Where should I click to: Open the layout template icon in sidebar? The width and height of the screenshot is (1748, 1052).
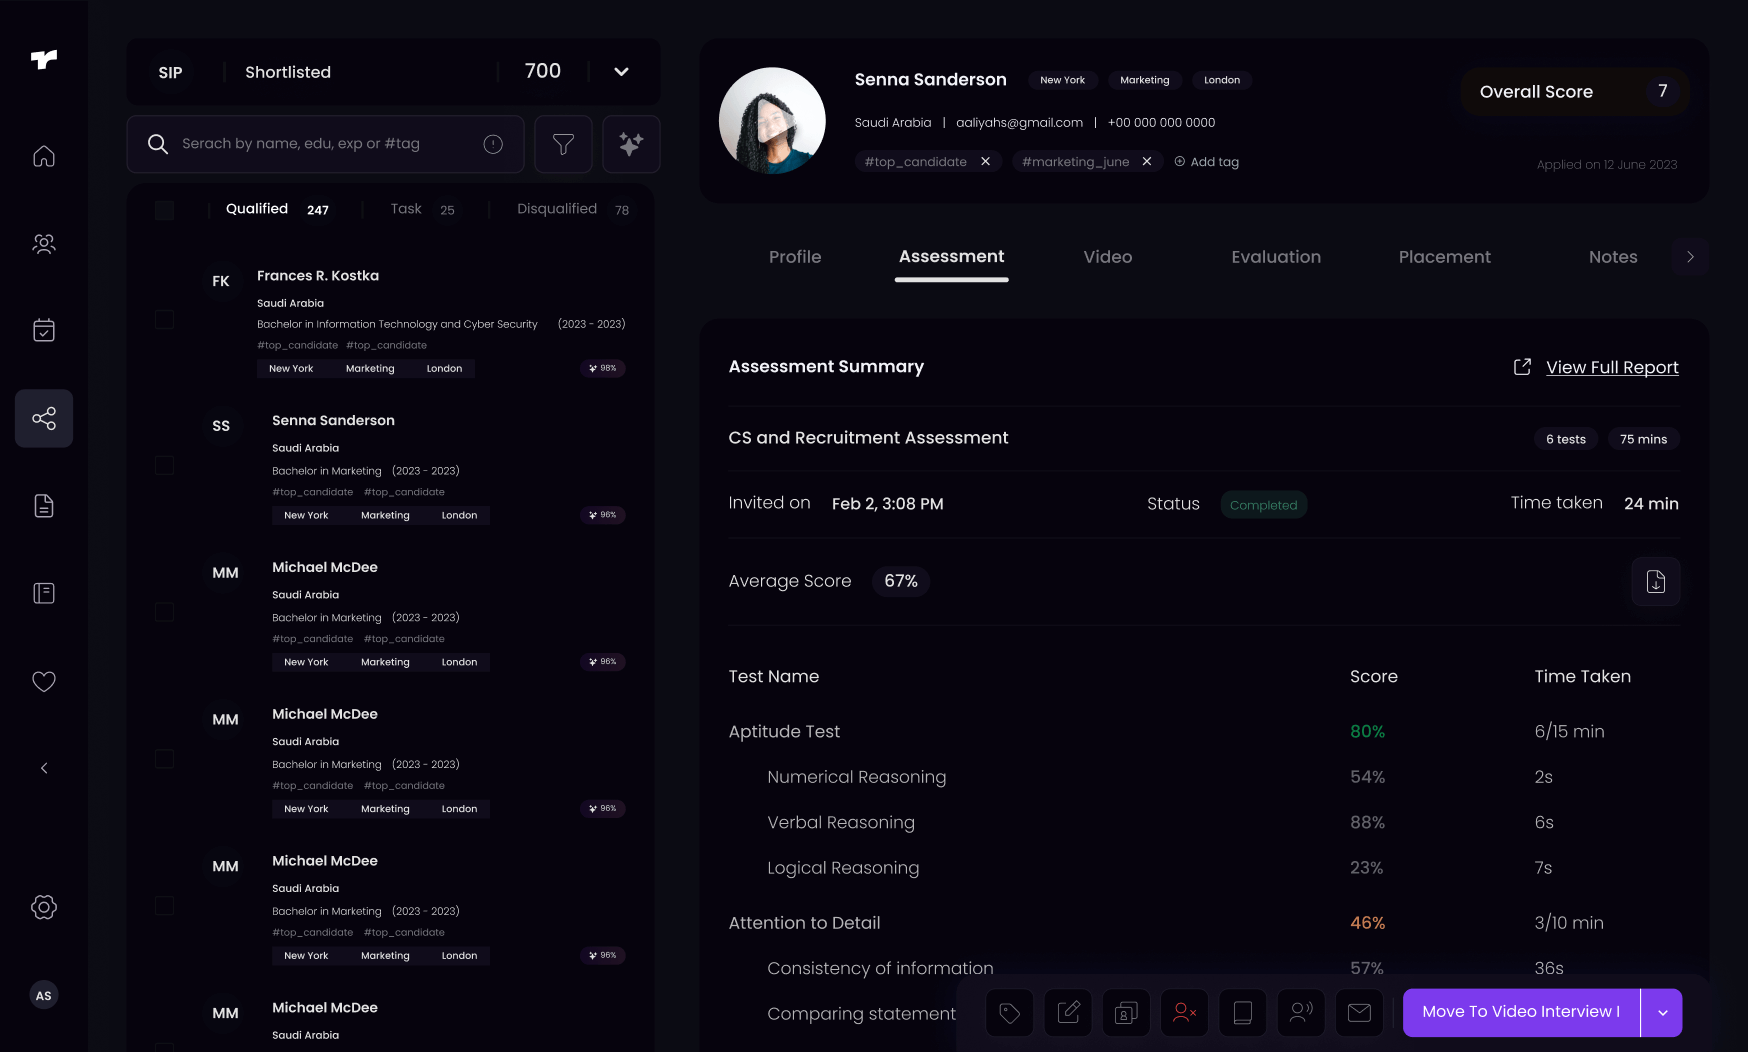(44, 593)
